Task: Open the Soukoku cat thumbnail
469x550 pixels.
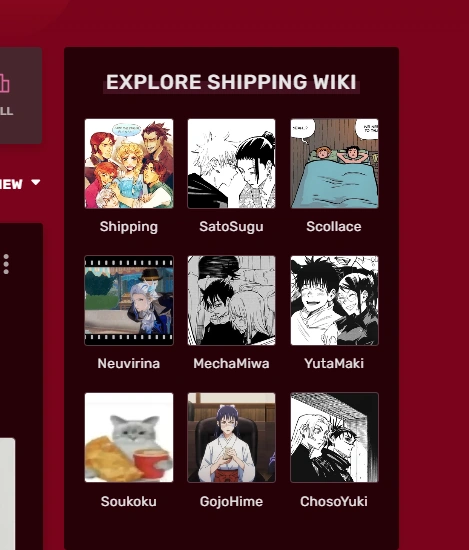Action: click(129, 437)
